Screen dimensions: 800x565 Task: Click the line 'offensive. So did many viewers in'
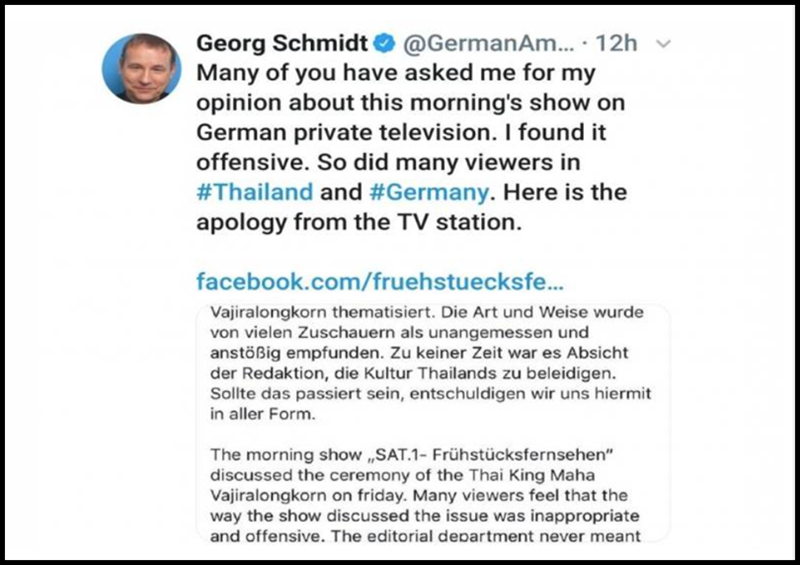(x=388, y=163)
